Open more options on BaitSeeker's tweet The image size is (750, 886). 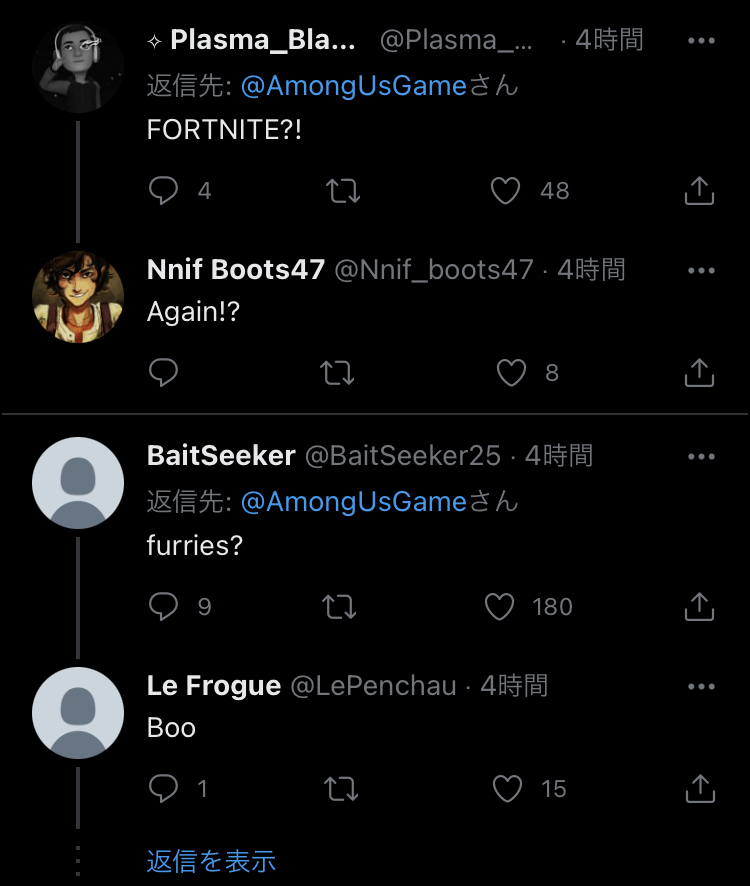(702, 456)
